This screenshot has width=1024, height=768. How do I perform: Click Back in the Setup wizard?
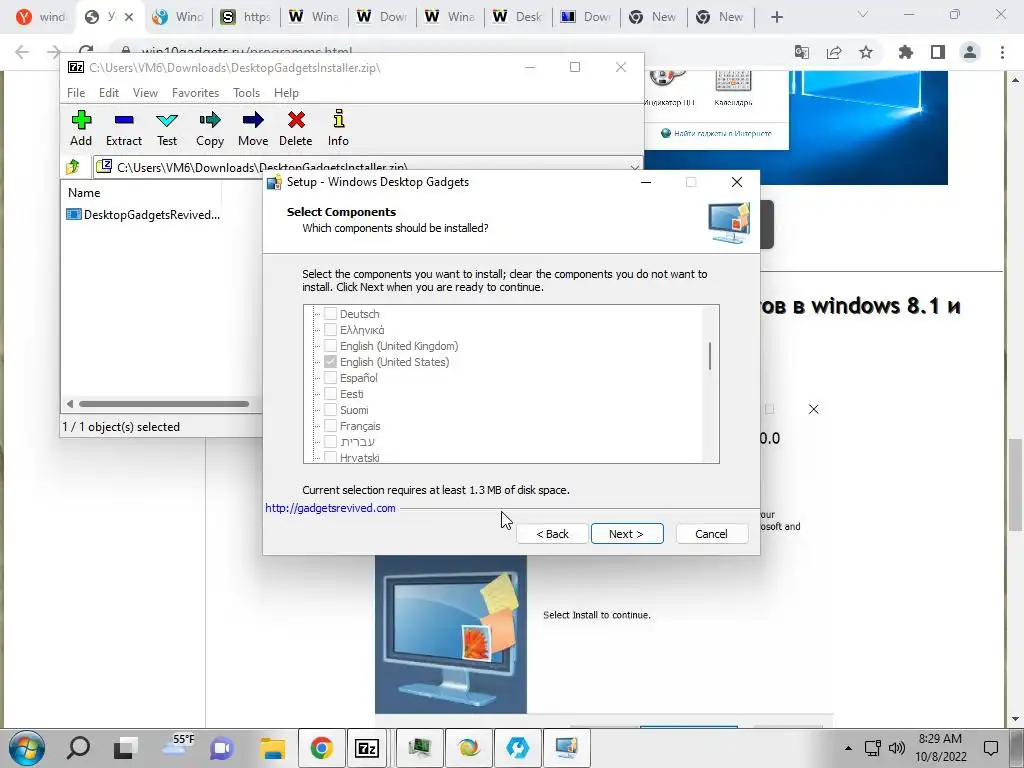[x=552, y=534]
